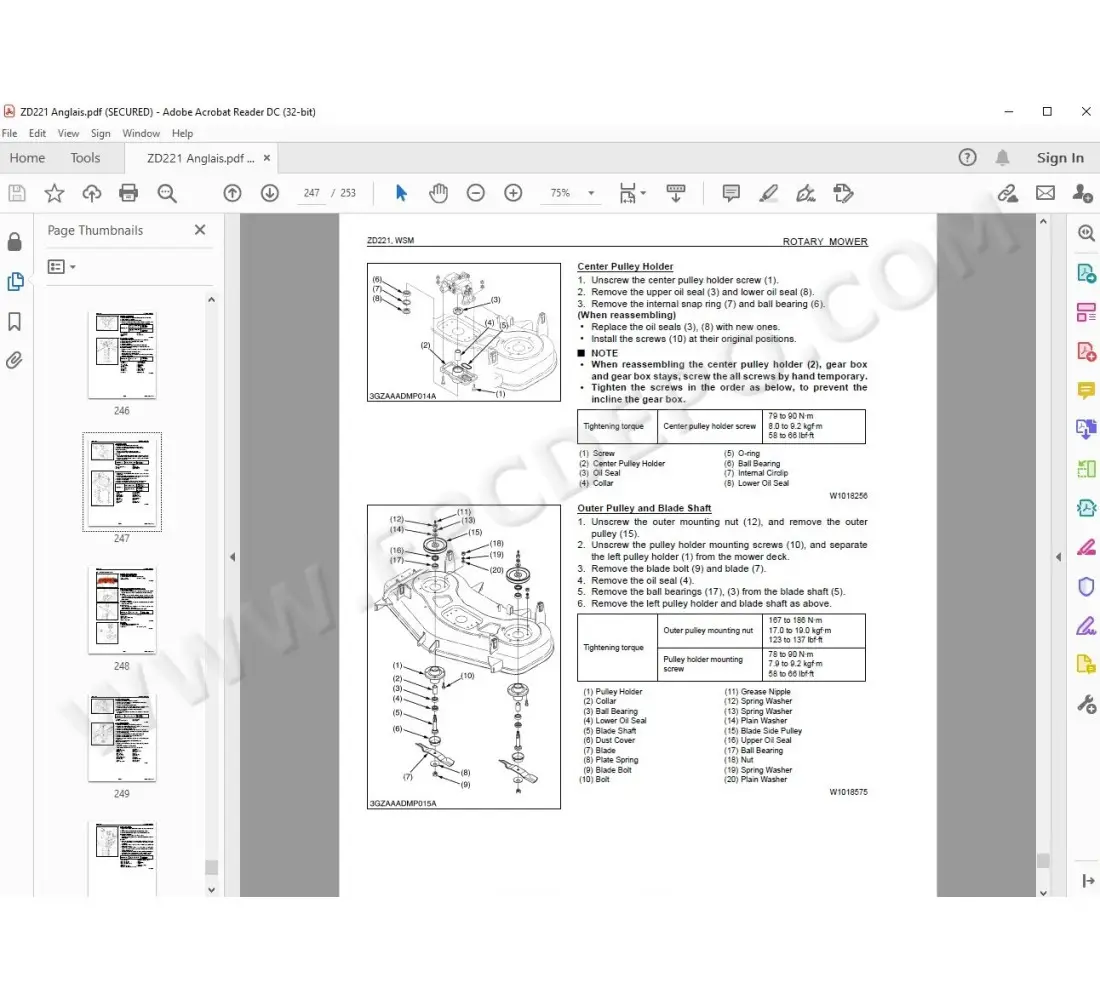Image resolution: width=1100 pixels, height=1000 pixels.
Task: Show Page Thumbnails panel icon
Action: [x=15, y=281]
